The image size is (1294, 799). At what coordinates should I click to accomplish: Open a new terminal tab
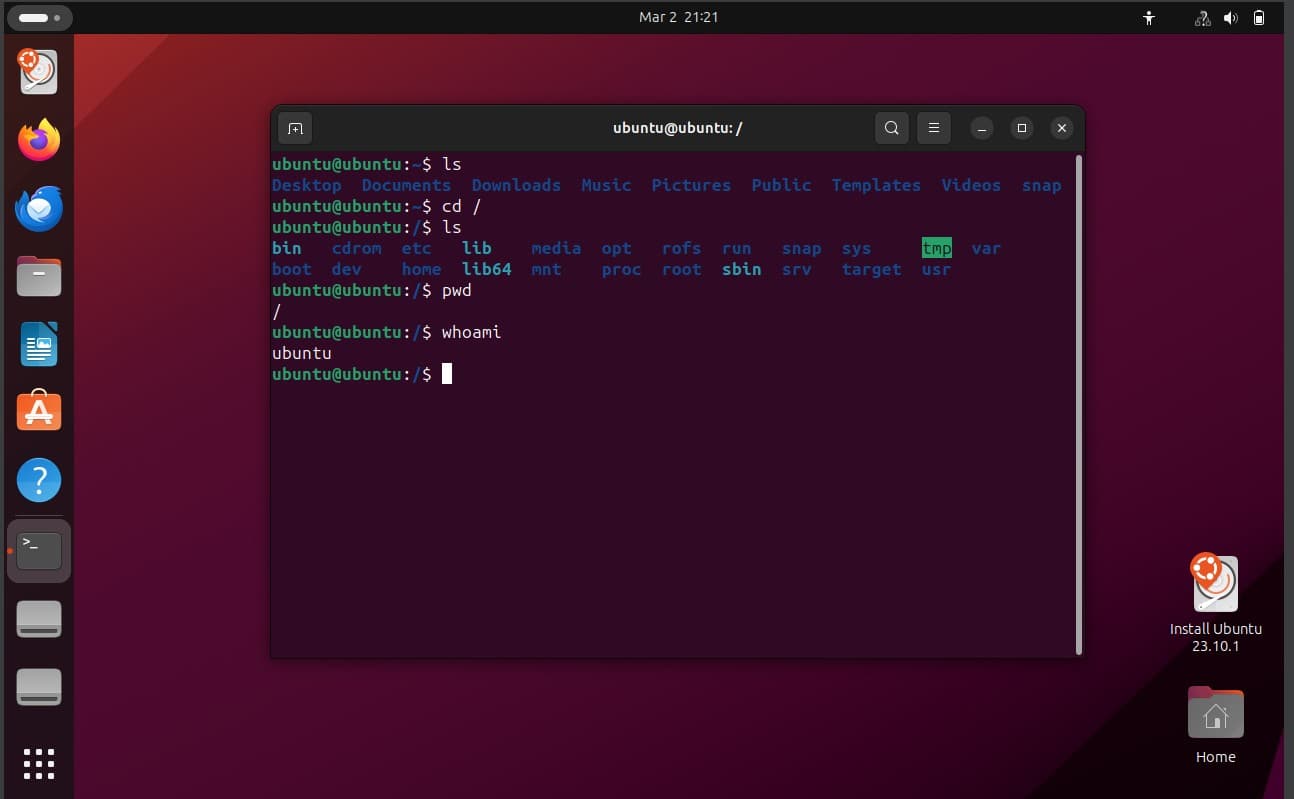295,128
